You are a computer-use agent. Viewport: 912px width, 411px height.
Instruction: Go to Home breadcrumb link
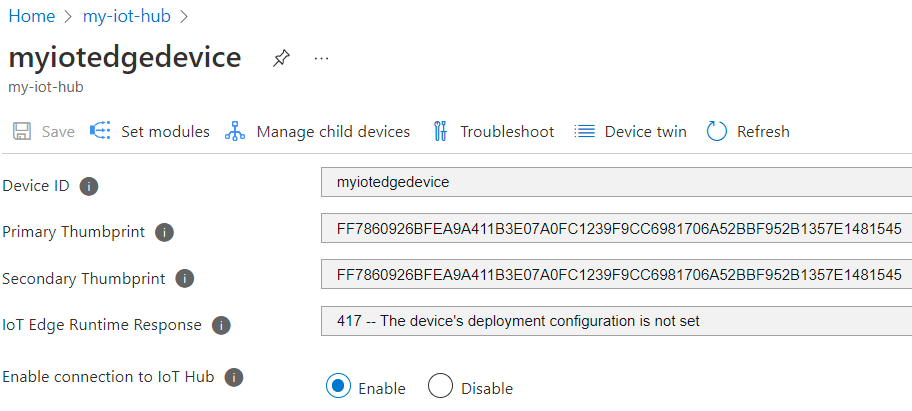(x=30, y=16)
